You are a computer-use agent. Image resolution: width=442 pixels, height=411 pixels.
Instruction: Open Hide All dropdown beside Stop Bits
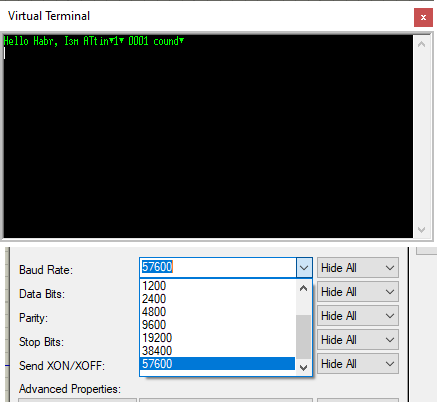tap(358, 340)
